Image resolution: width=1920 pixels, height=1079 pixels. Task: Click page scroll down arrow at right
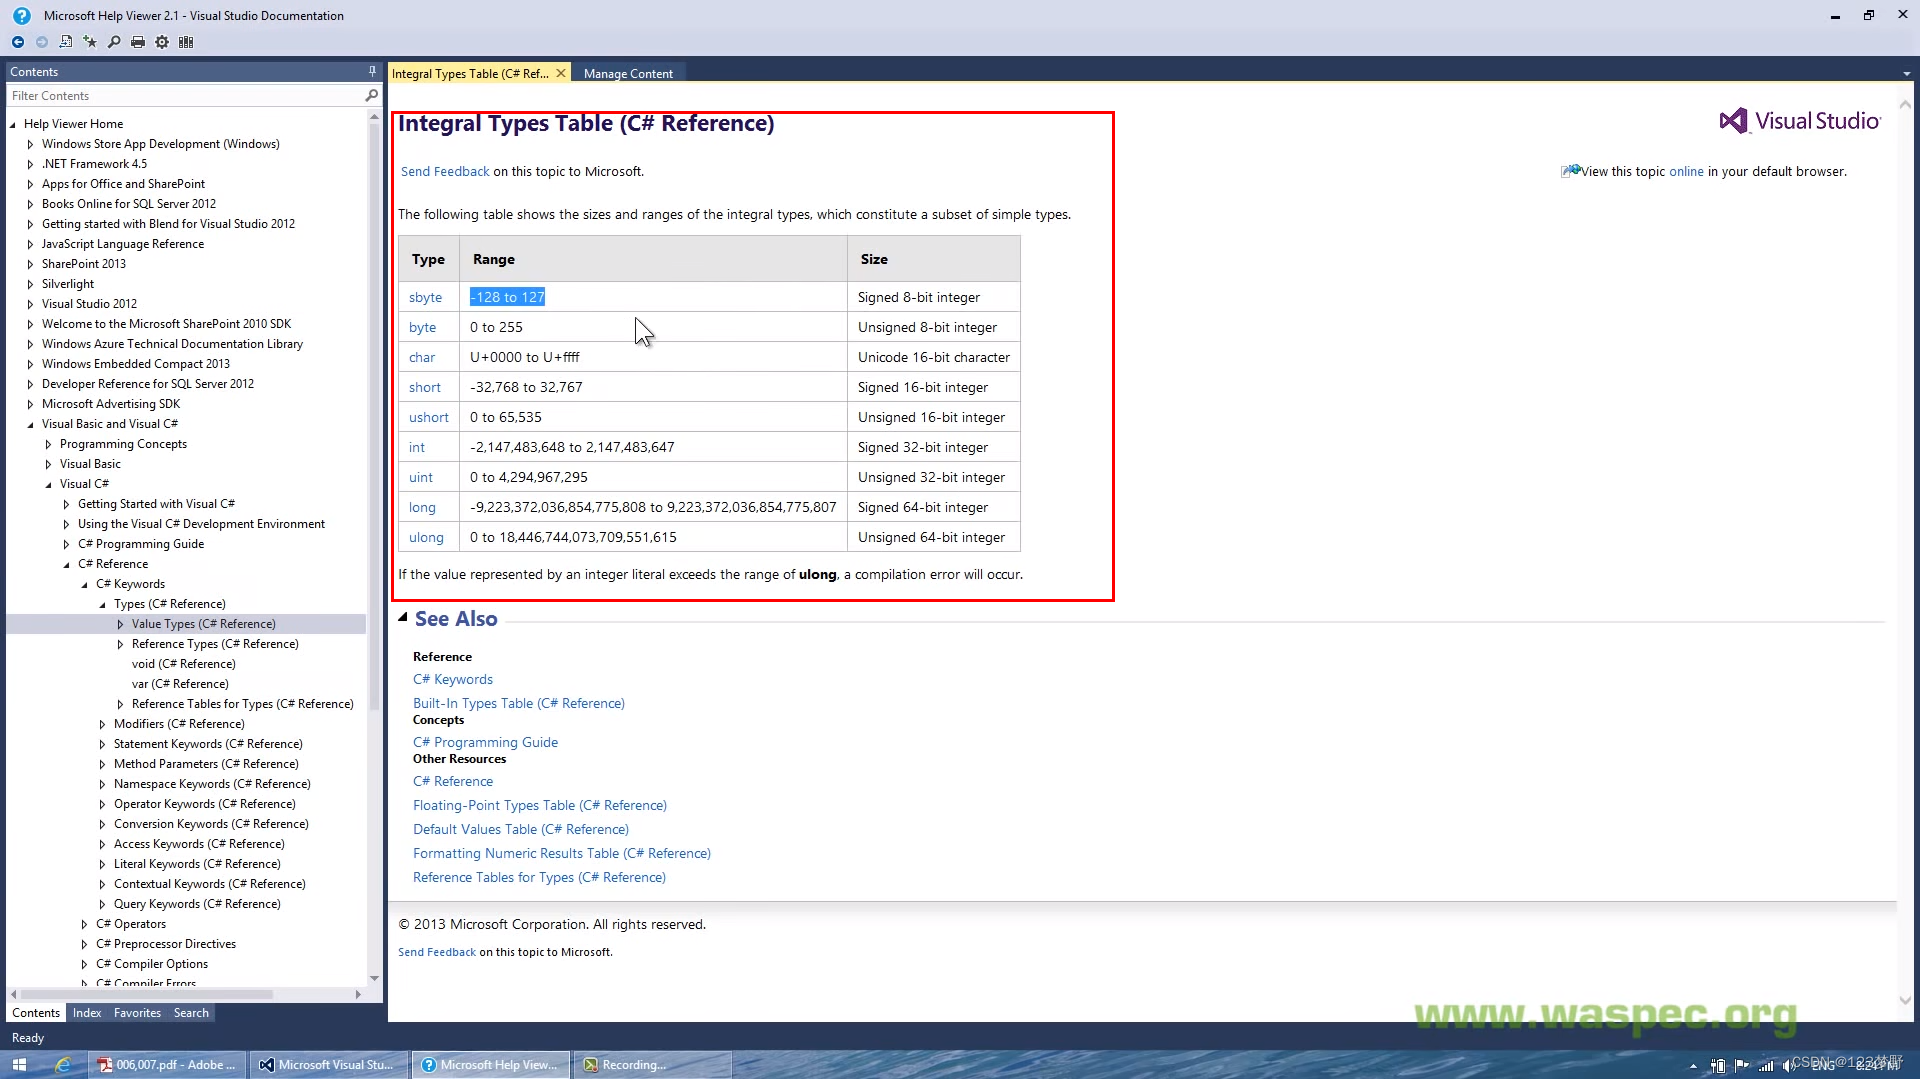1905,1000
